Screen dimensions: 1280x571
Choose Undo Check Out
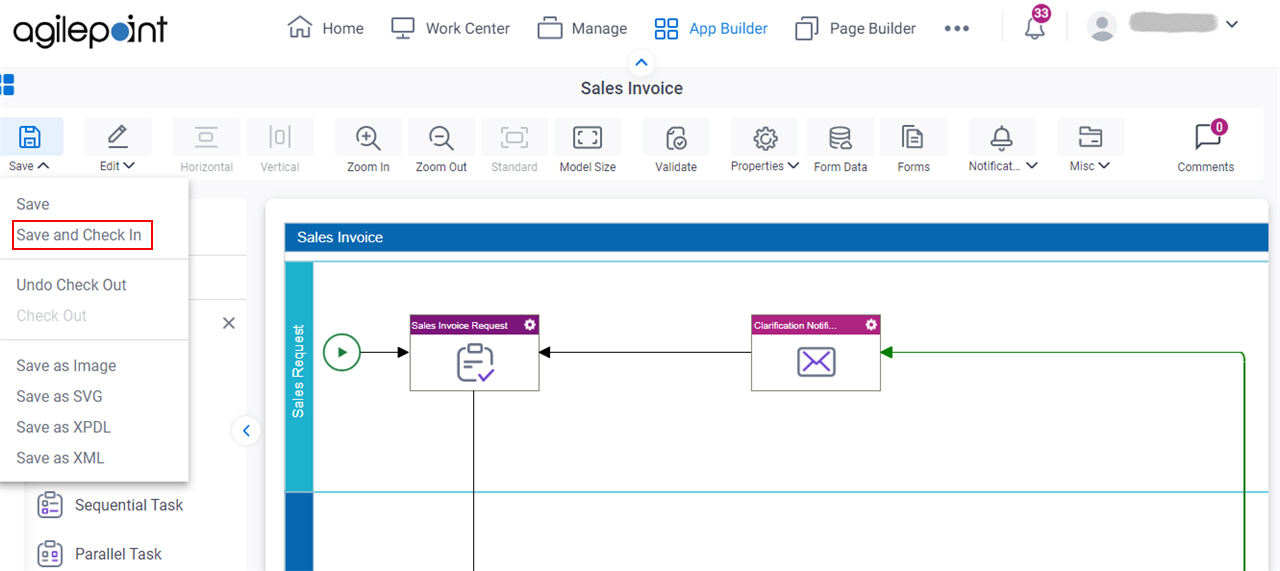point(72,285)
